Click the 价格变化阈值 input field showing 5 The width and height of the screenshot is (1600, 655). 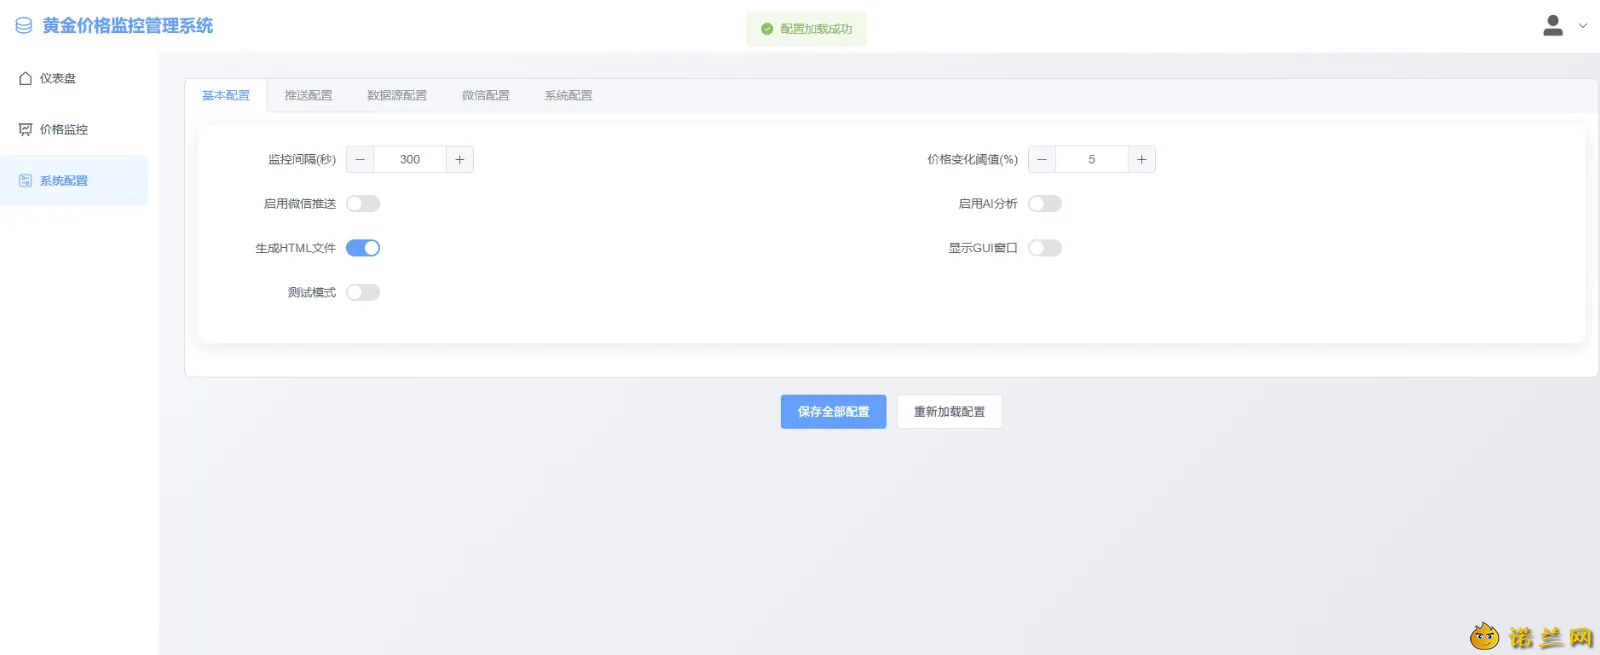(x=1092, y=160)
